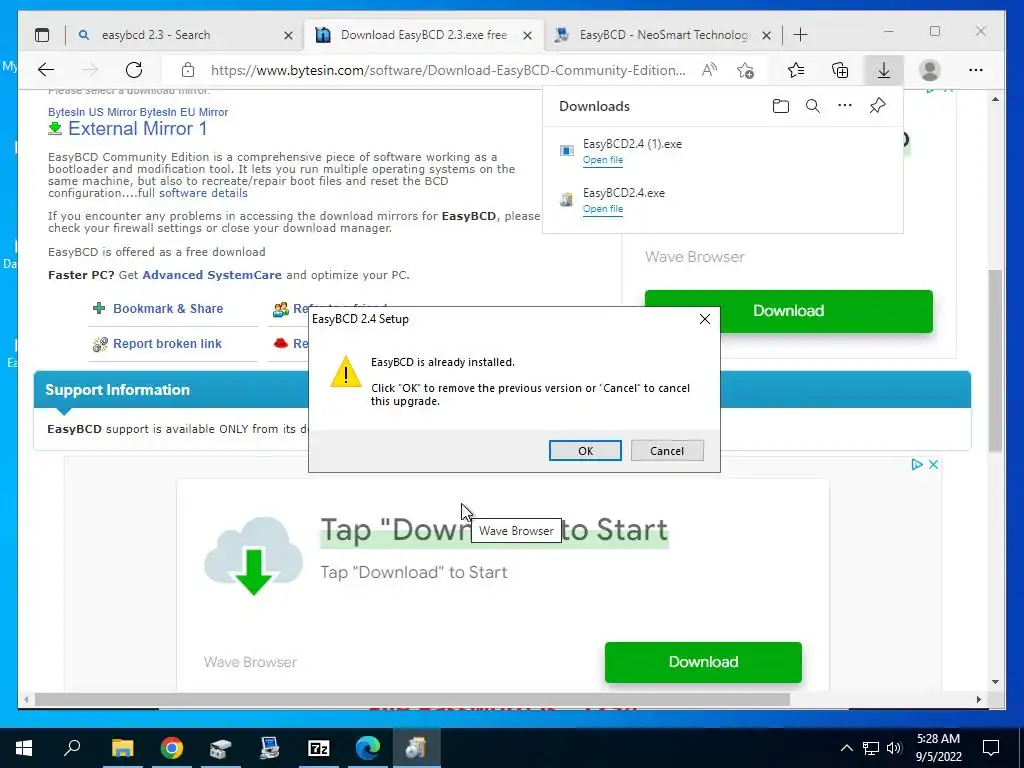This screenshot has width=1024, height=768.
Task: Open Windows taskbar search
Action: (x=72, y=748)
